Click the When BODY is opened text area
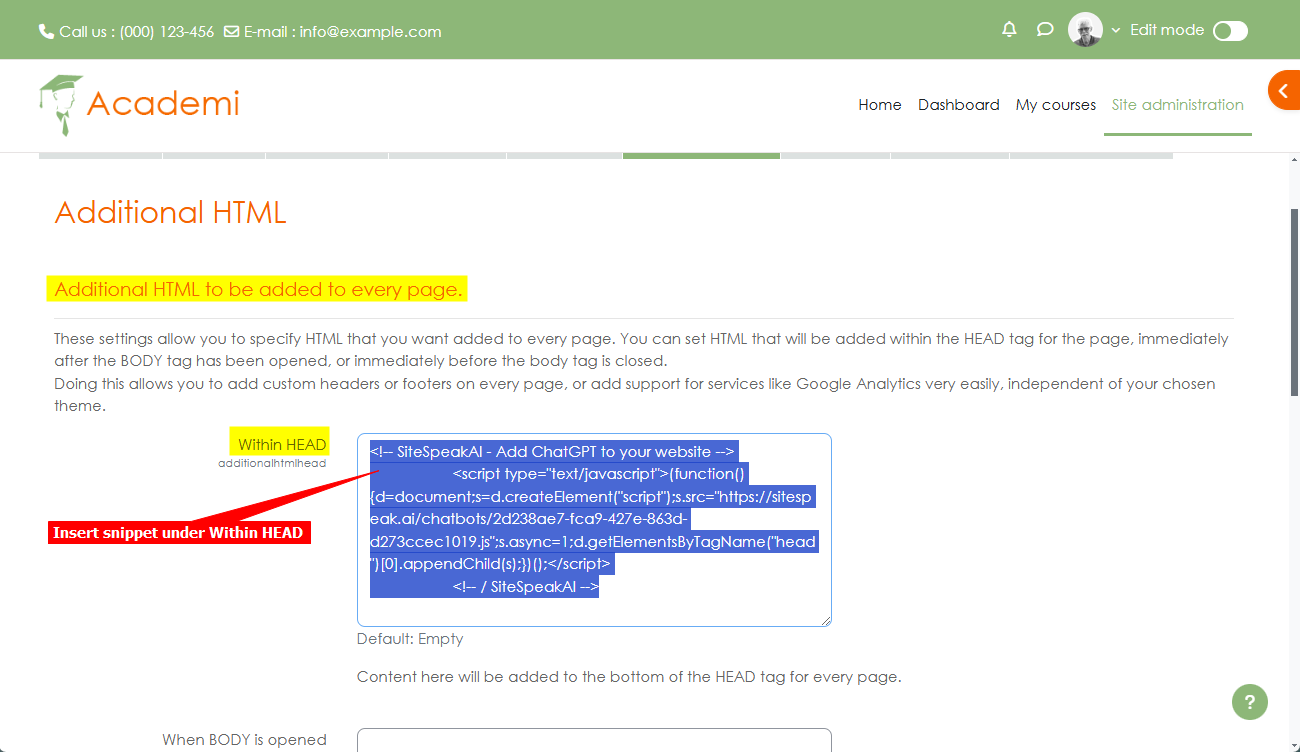This screenshot has width=1300, height=752. click(594, 740)
